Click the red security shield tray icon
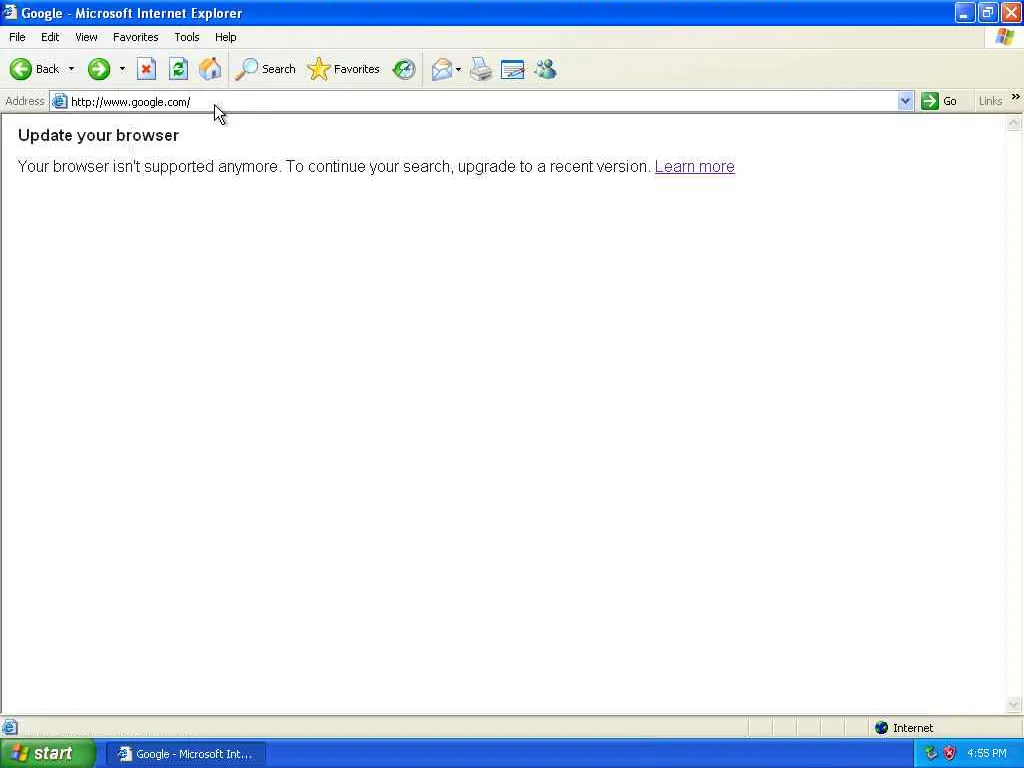 pyautogui.click(x=950, y=754)
